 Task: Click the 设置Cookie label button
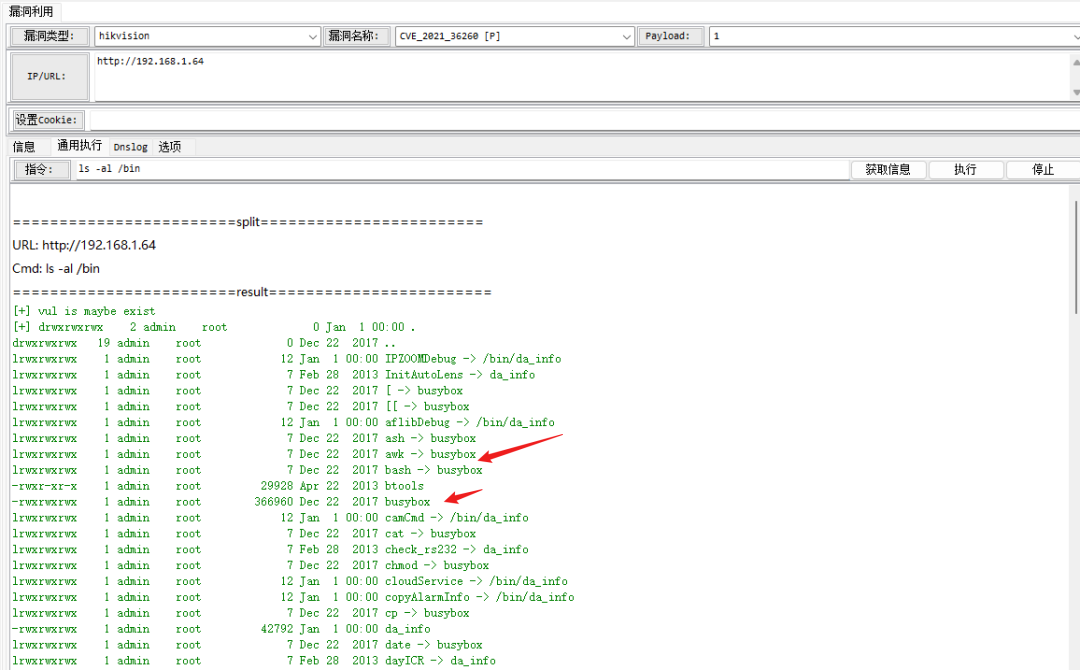click(48, 120)
